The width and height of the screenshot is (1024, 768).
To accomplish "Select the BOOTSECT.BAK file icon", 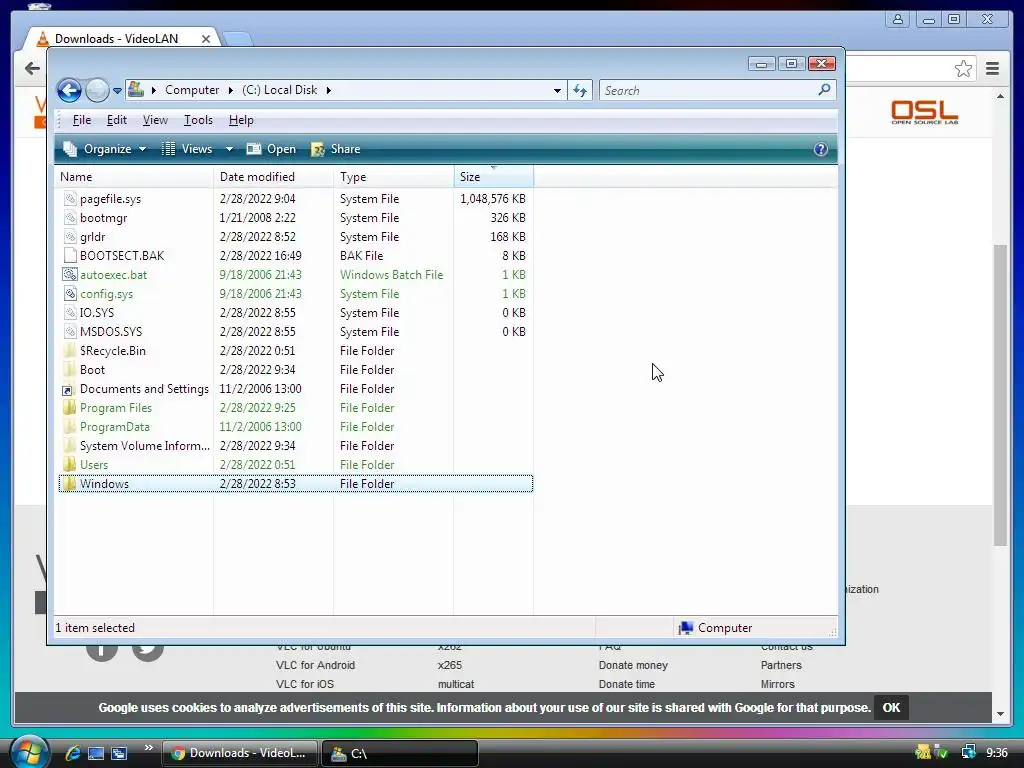I will pos(70,255).
